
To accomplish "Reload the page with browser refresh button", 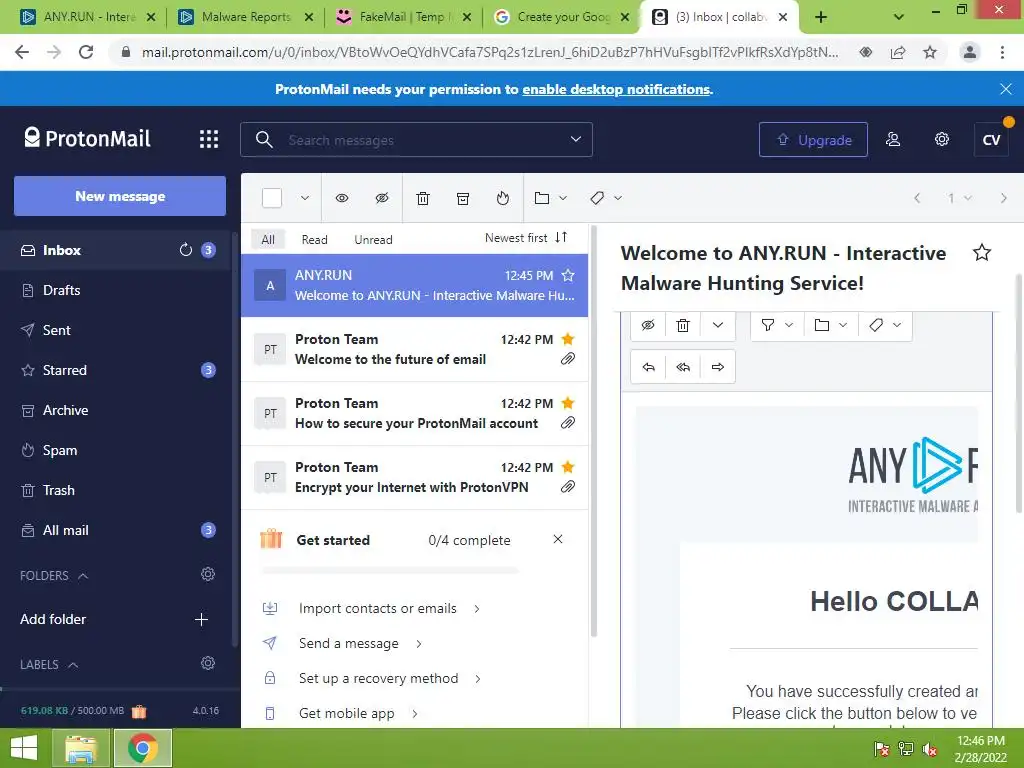I will (x=86, y=52).
